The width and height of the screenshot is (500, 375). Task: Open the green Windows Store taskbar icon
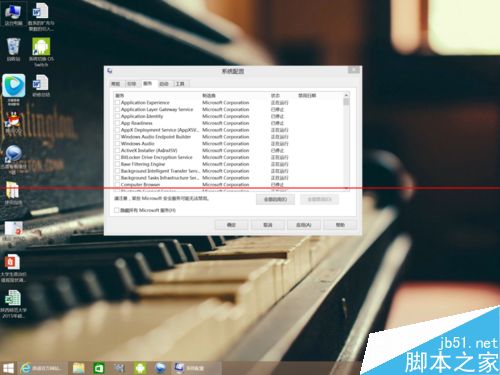(99, 368)
